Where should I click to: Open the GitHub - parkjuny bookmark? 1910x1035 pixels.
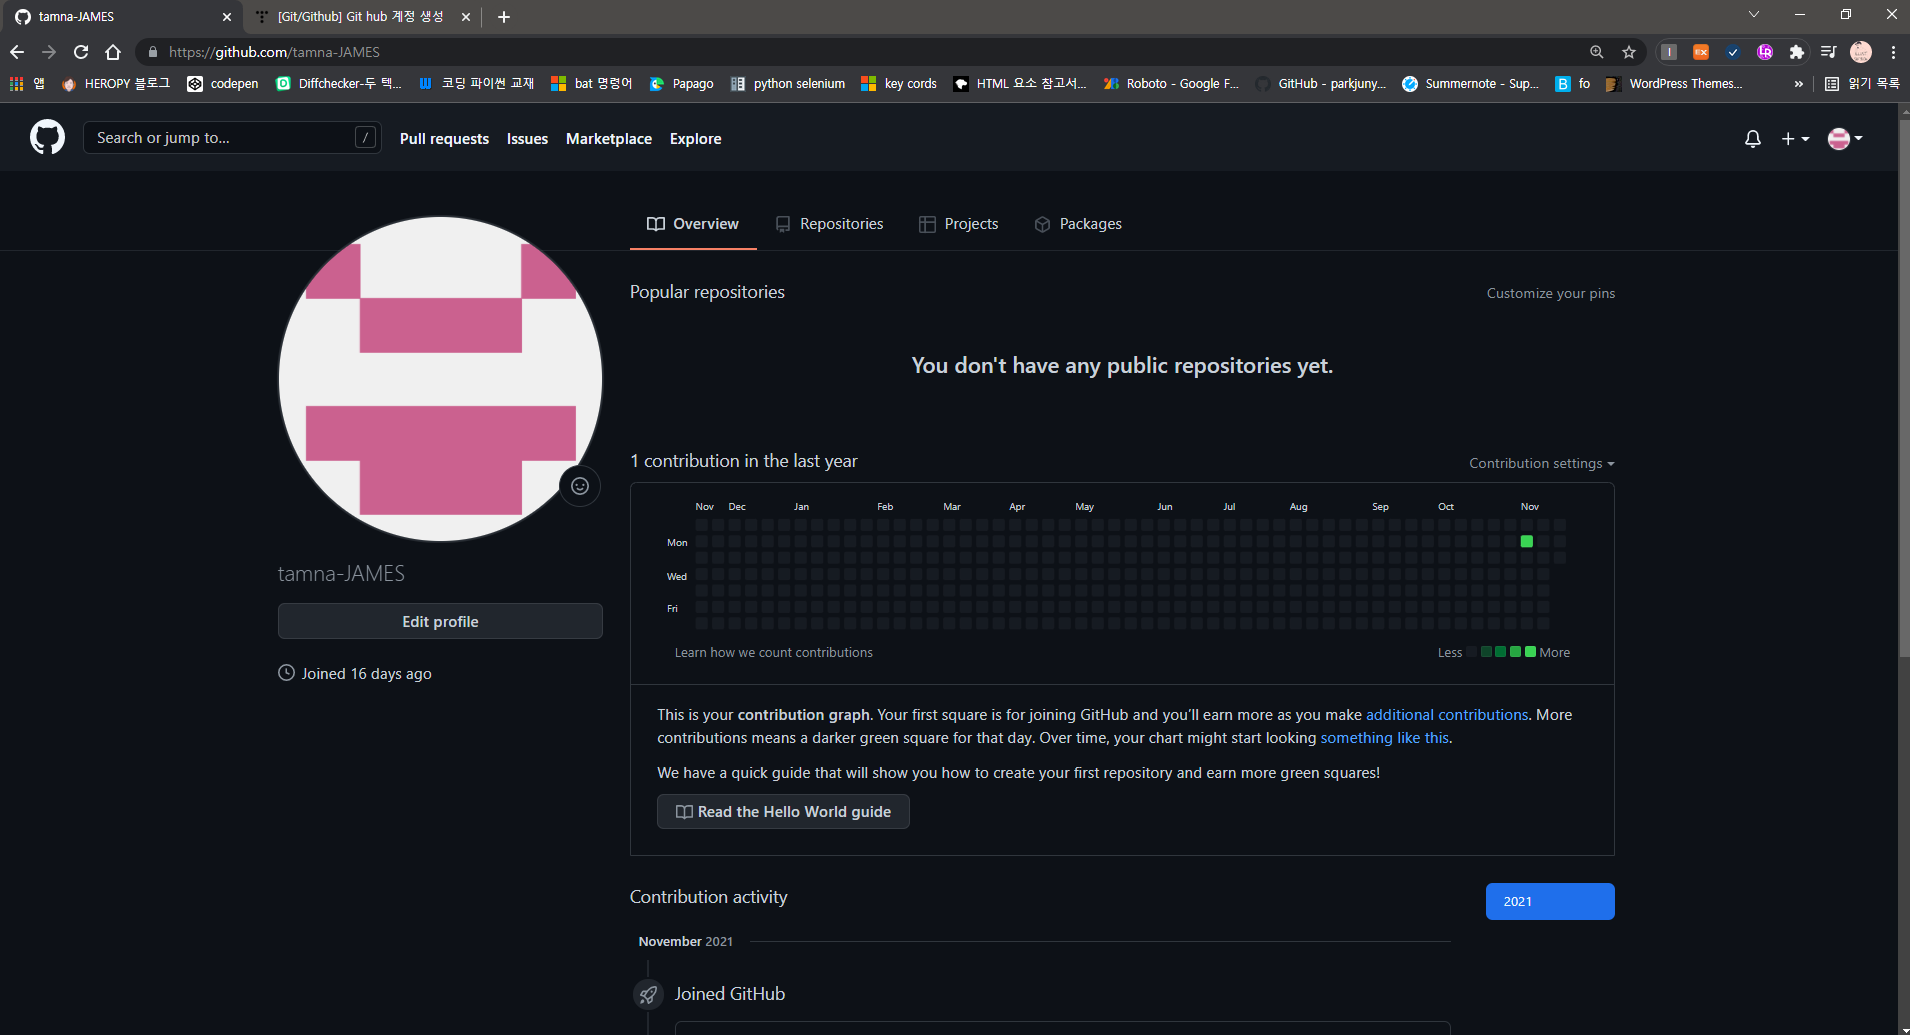[x=1322, y=84]
